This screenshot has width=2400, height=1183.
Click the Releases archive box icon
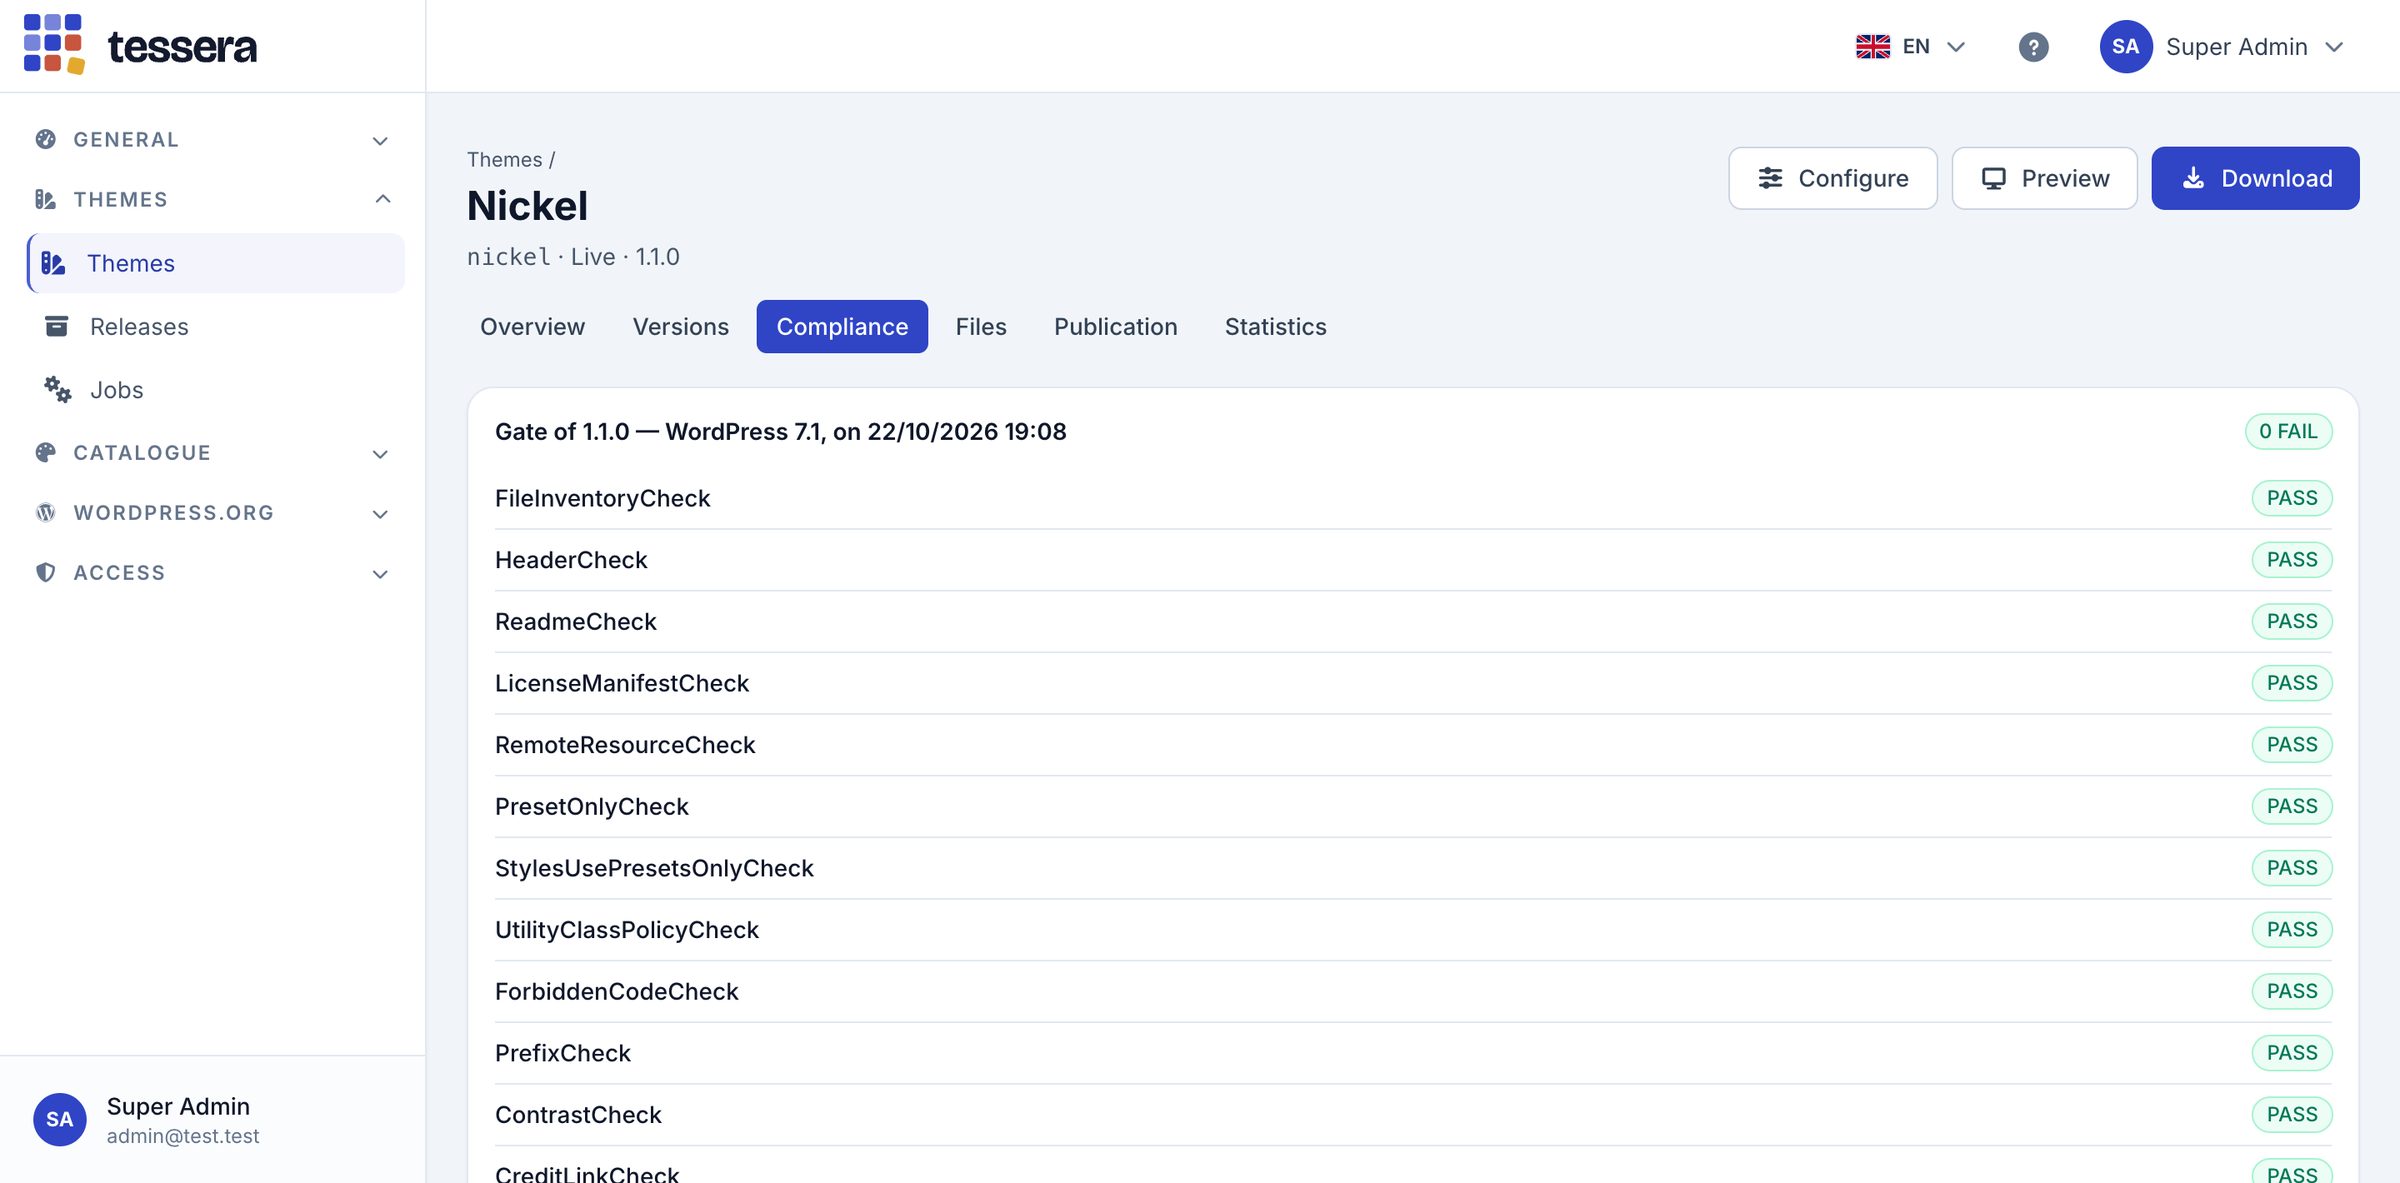tap(57, 326)
